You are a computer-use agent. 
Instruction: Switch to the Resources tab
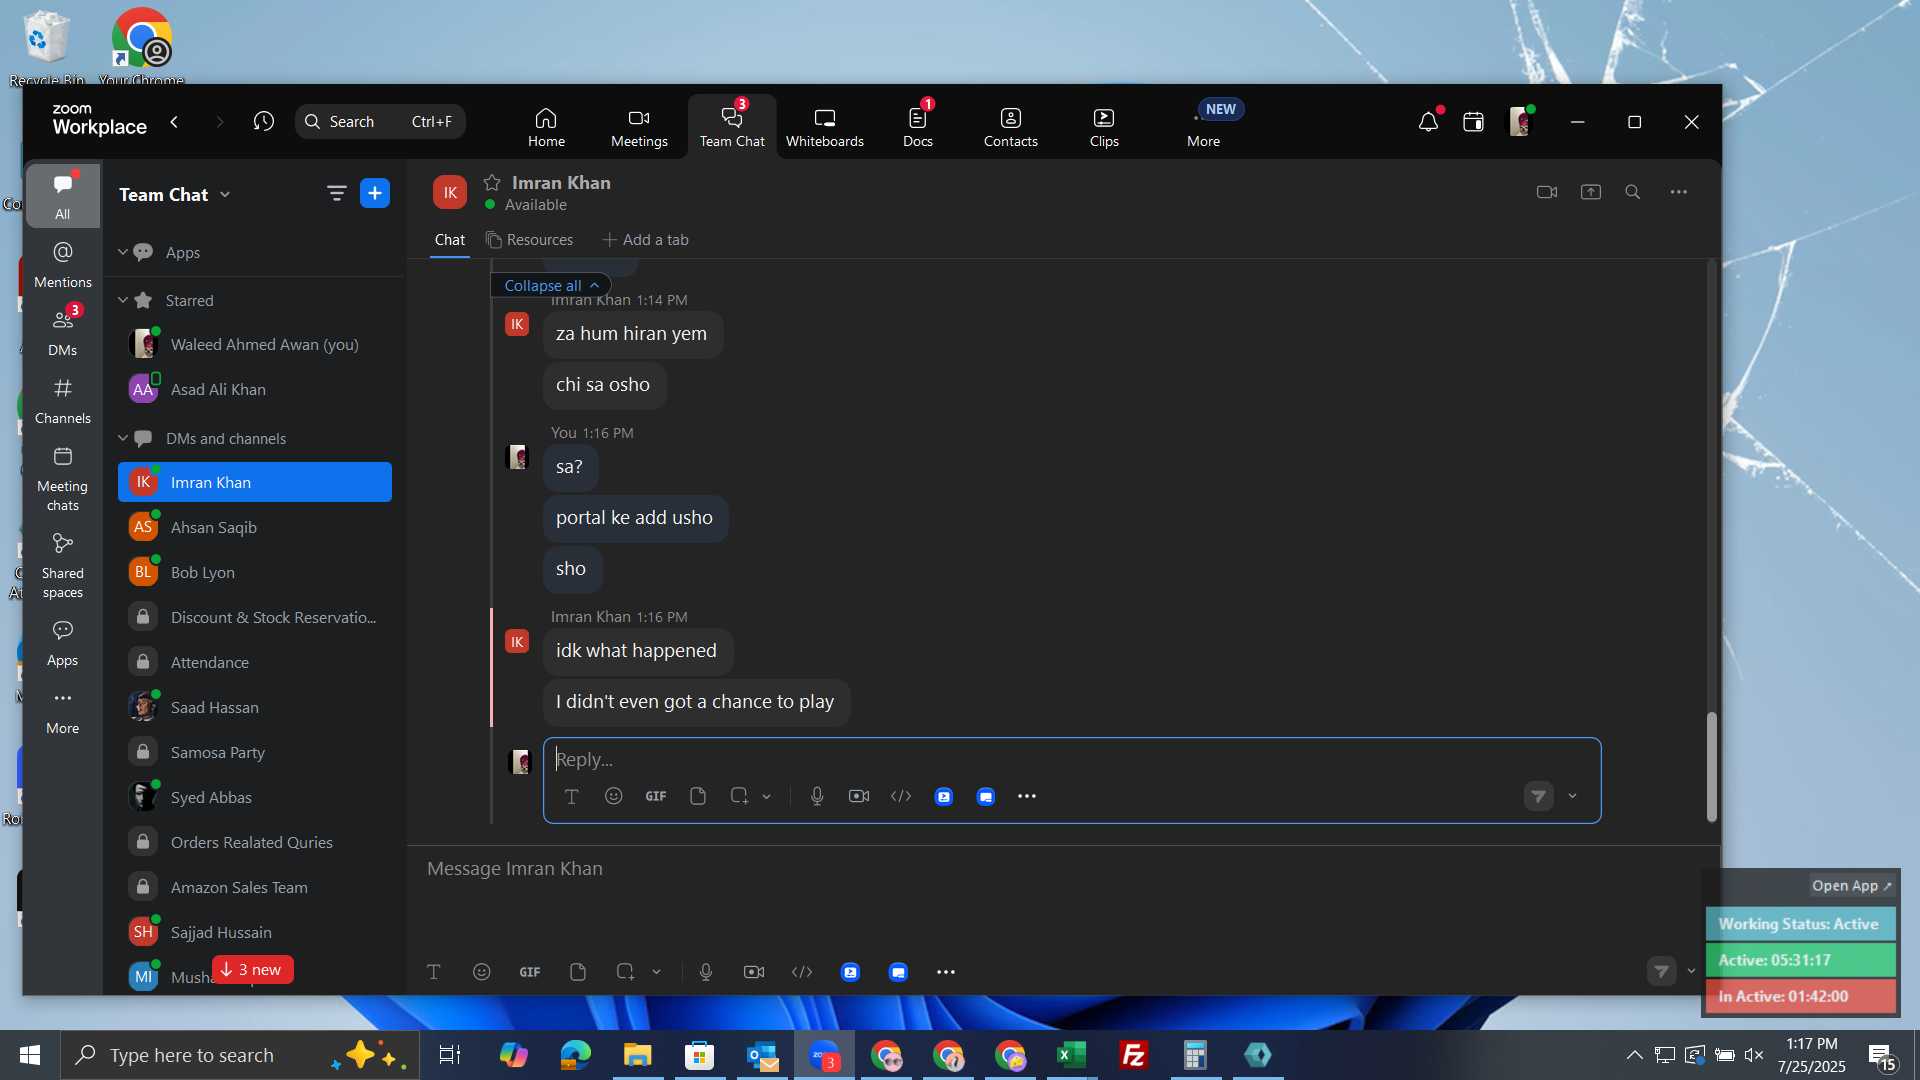point(530,240)
